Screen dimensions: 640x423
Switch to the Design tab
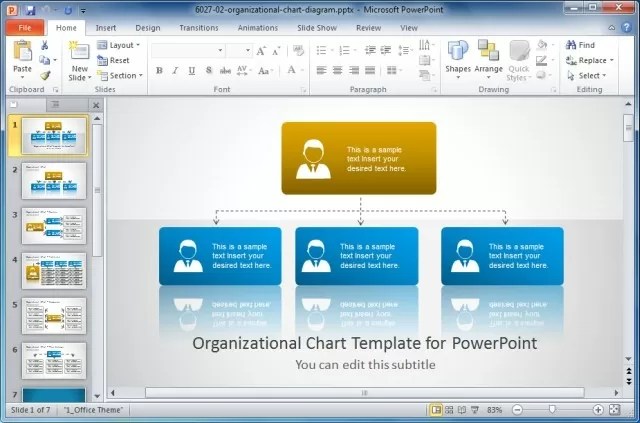pos(148,28)
